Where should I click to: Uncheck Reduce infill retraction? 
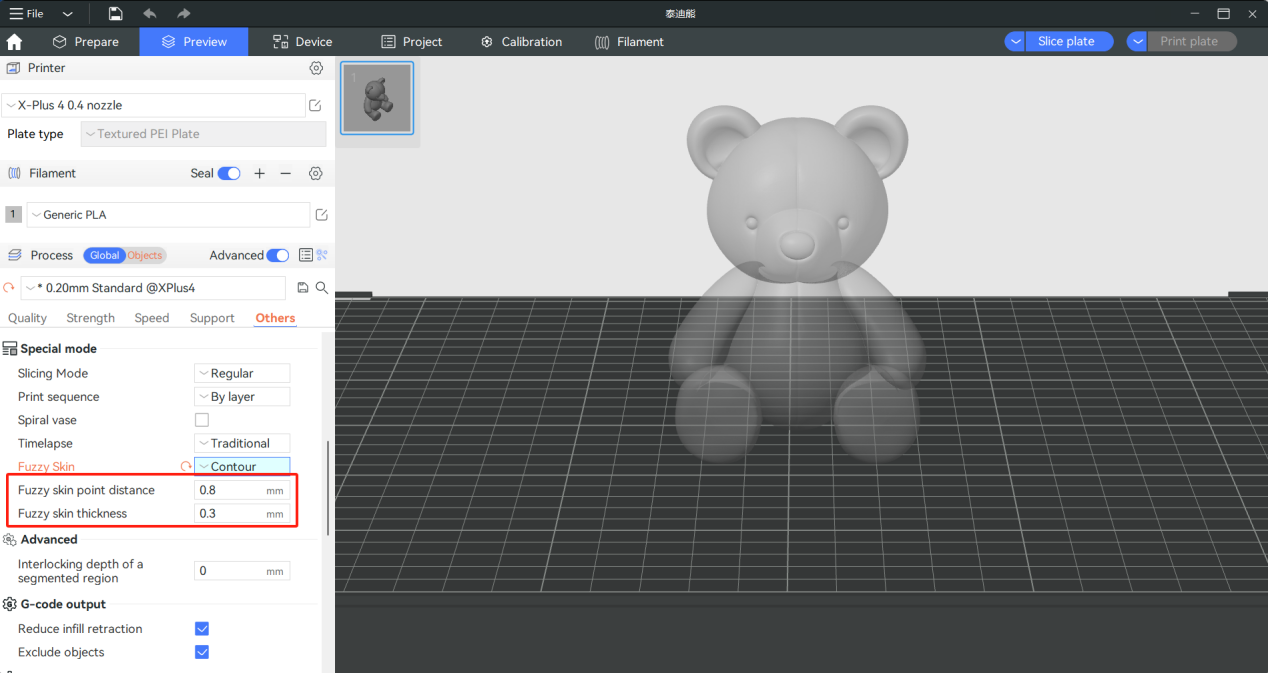click(x=202, y=629)
